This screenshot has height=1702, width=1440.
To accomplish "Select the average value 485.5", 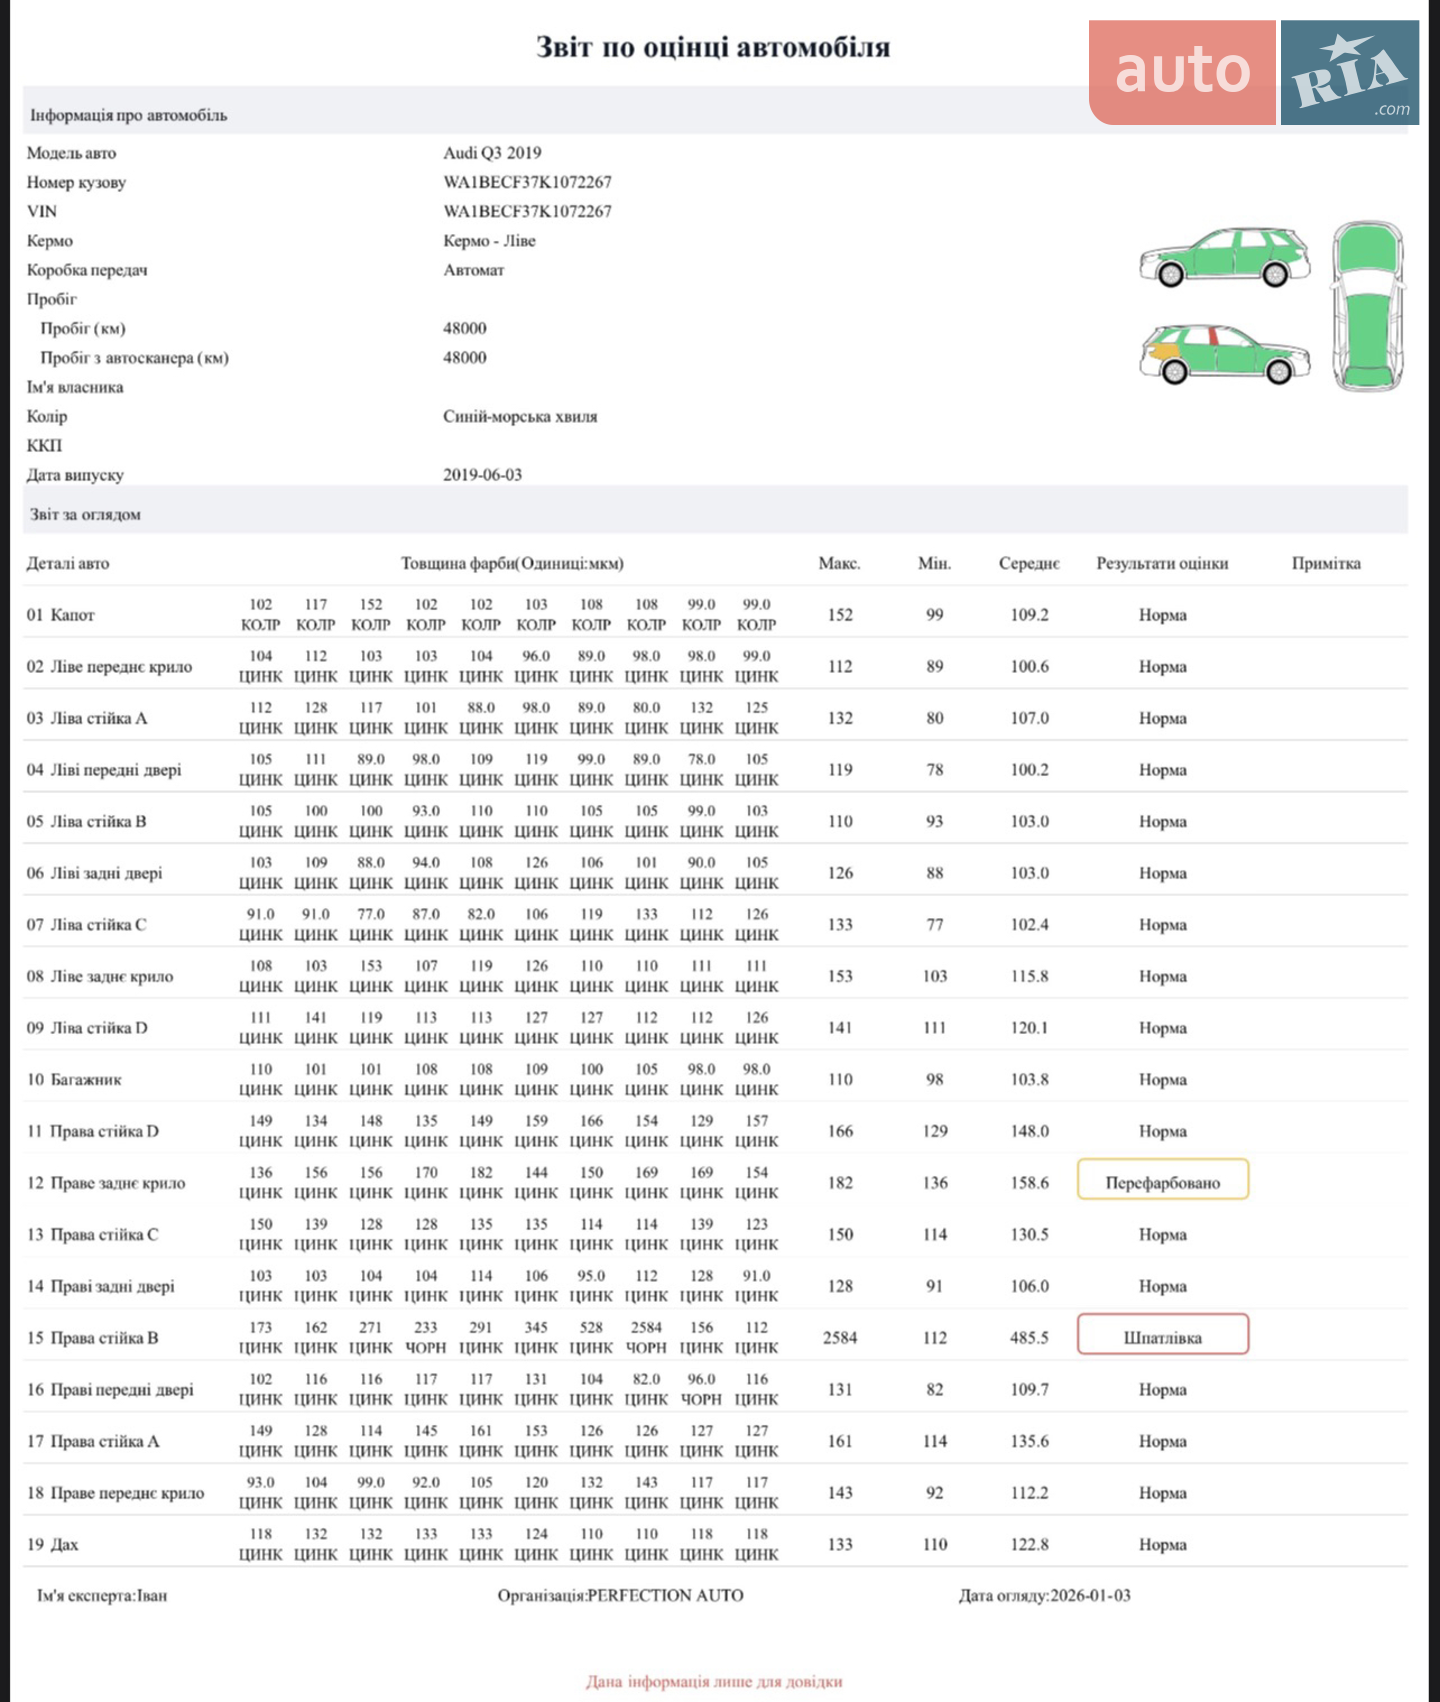I will pos(1029,1338).
